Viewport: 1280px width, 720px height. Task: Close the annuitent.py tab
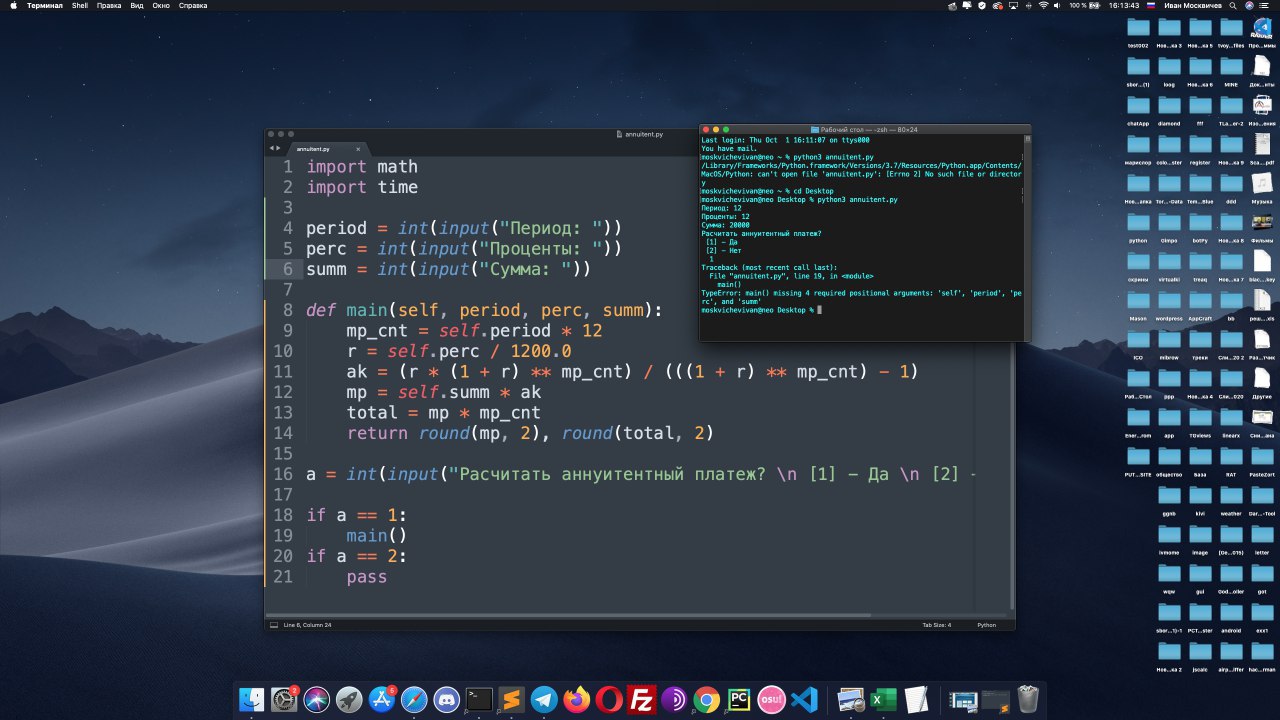tap(358, 149)
